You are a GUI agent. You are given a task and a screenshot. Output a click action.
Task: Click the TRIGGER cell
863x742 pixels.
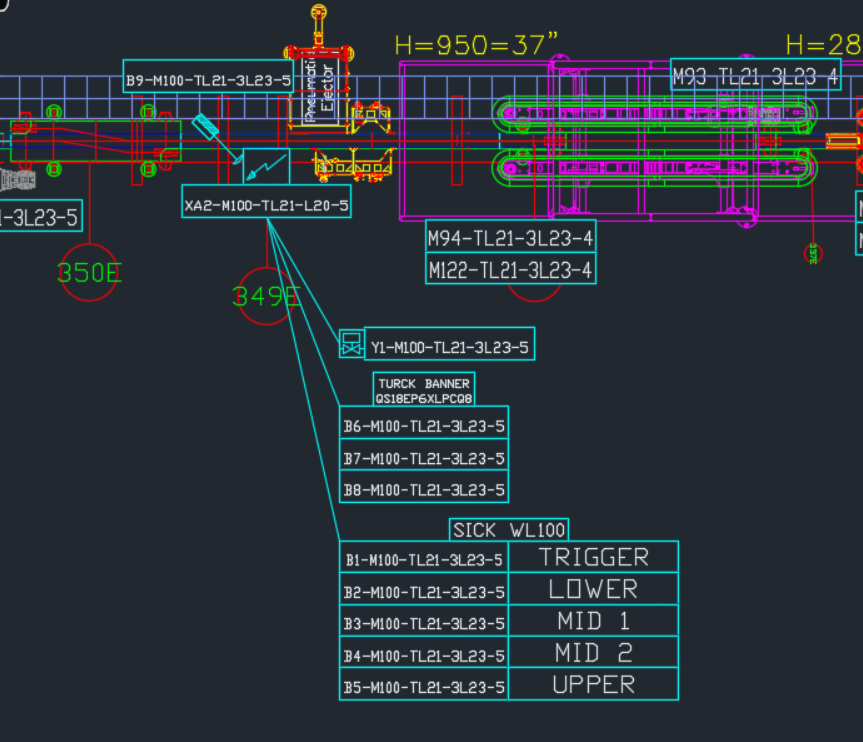point(593,557)
